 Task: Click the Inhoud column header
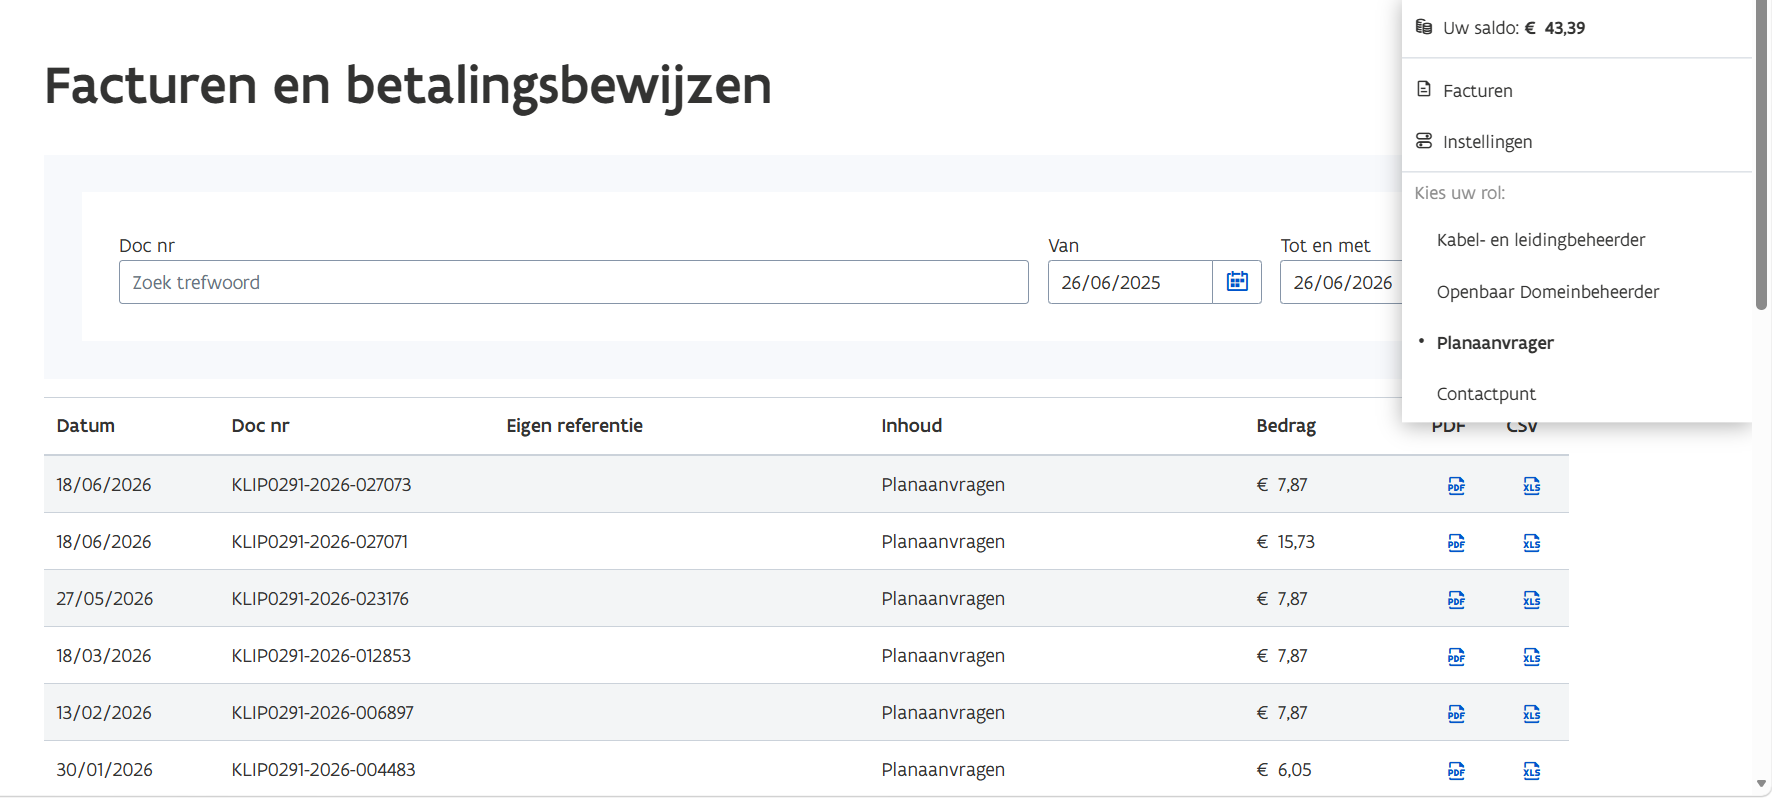point(911,426)
